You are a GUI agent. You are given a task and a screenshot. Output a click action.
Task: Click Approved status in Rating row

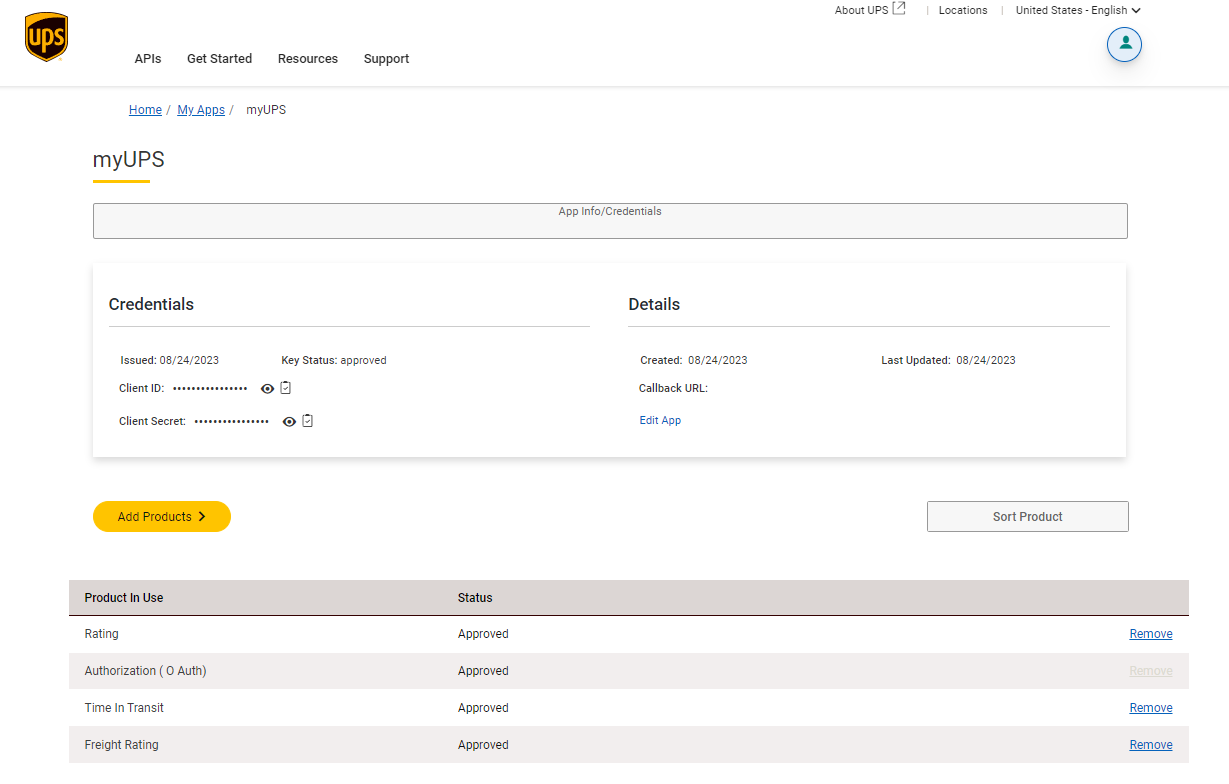coord(483,634)
